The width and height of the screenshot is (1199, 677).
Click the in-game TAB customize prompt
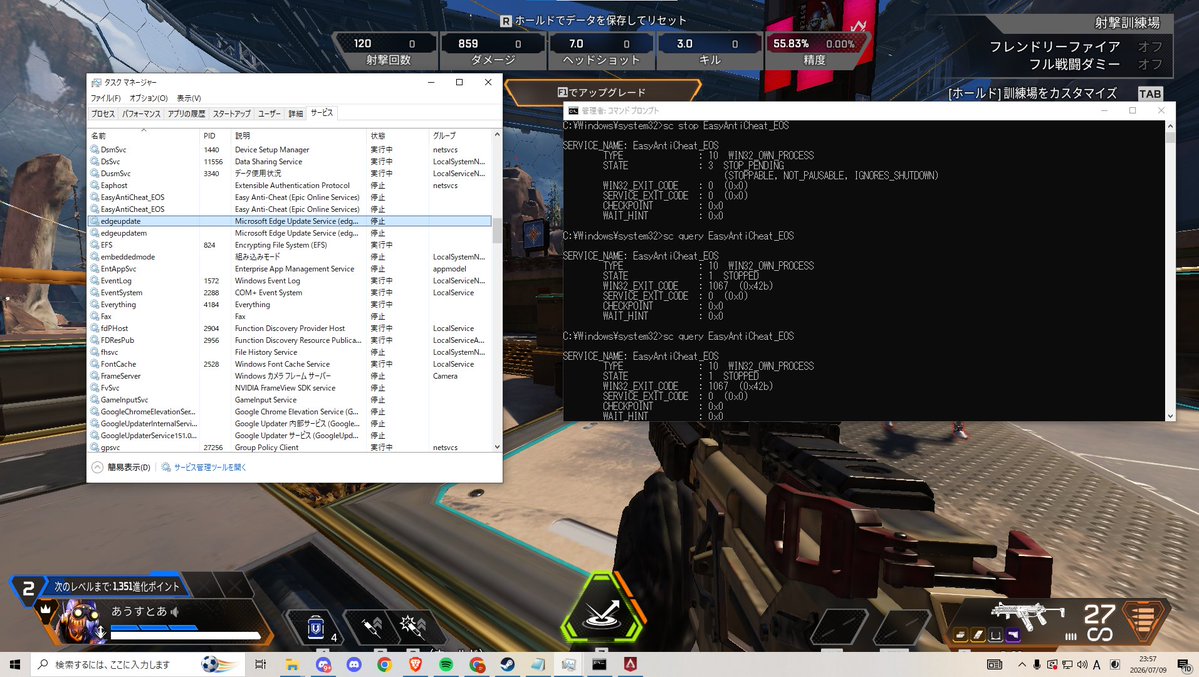(x=1149, y=93)
